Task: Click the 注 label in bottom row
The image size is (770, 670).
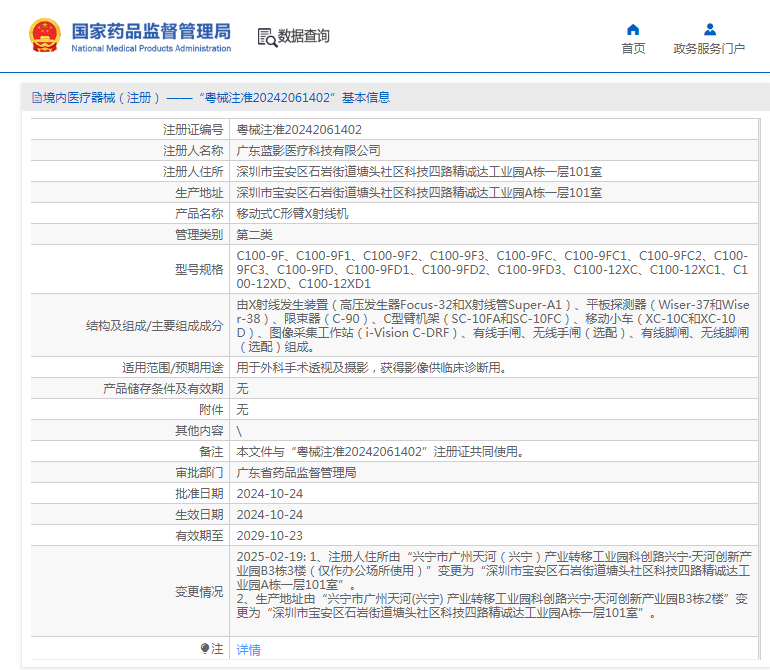Action: pyautogui.click(x=218, y=649)
